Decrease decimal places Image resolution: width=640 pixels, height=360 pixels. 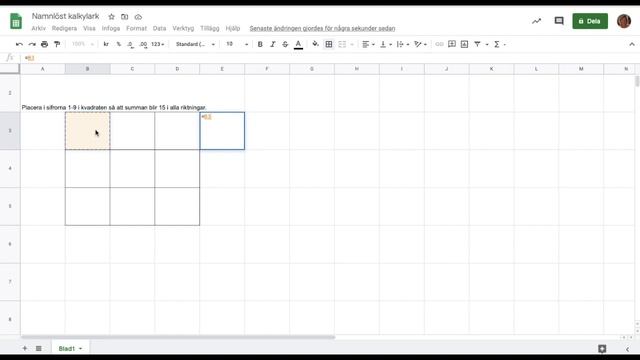click(x=130, y=44)
